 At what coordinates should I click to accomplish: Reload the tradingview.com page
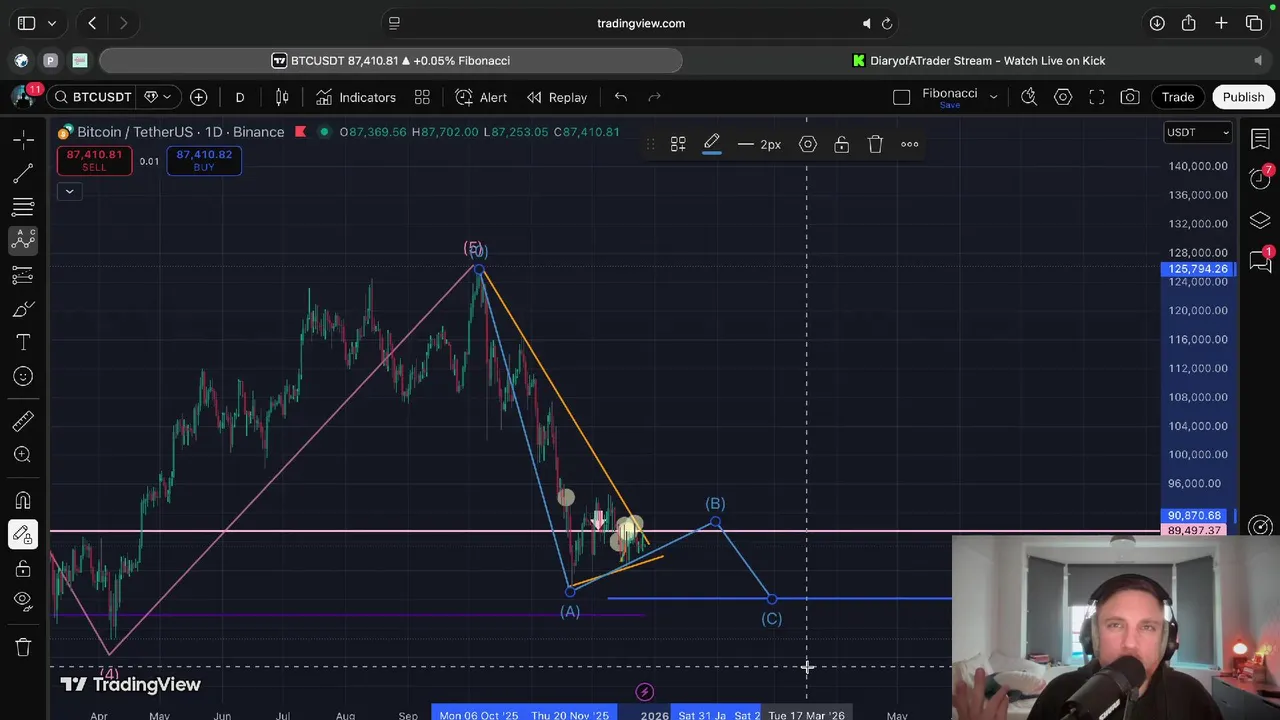(887, 23)
